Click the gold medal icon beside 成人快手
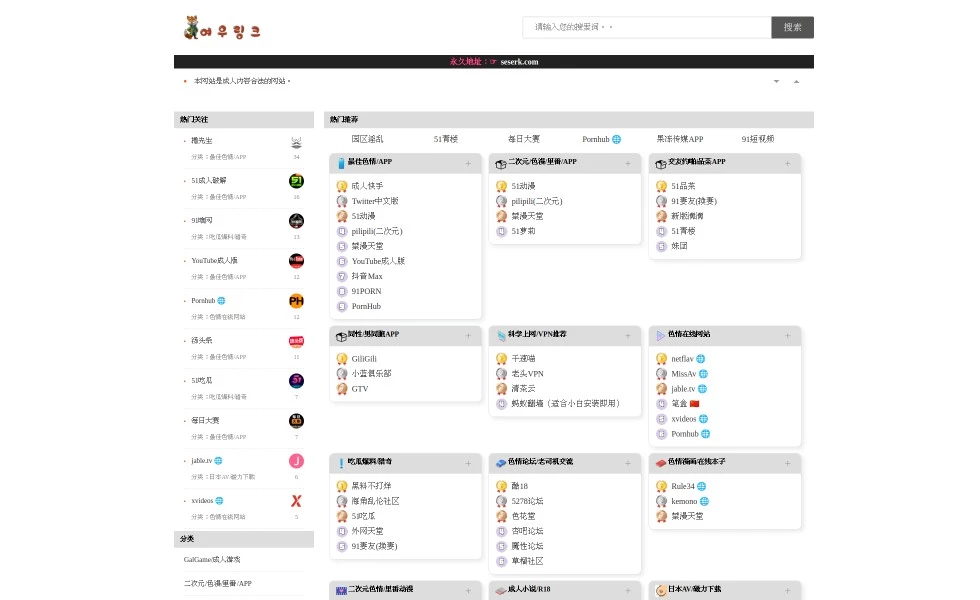 coord(343,185)
